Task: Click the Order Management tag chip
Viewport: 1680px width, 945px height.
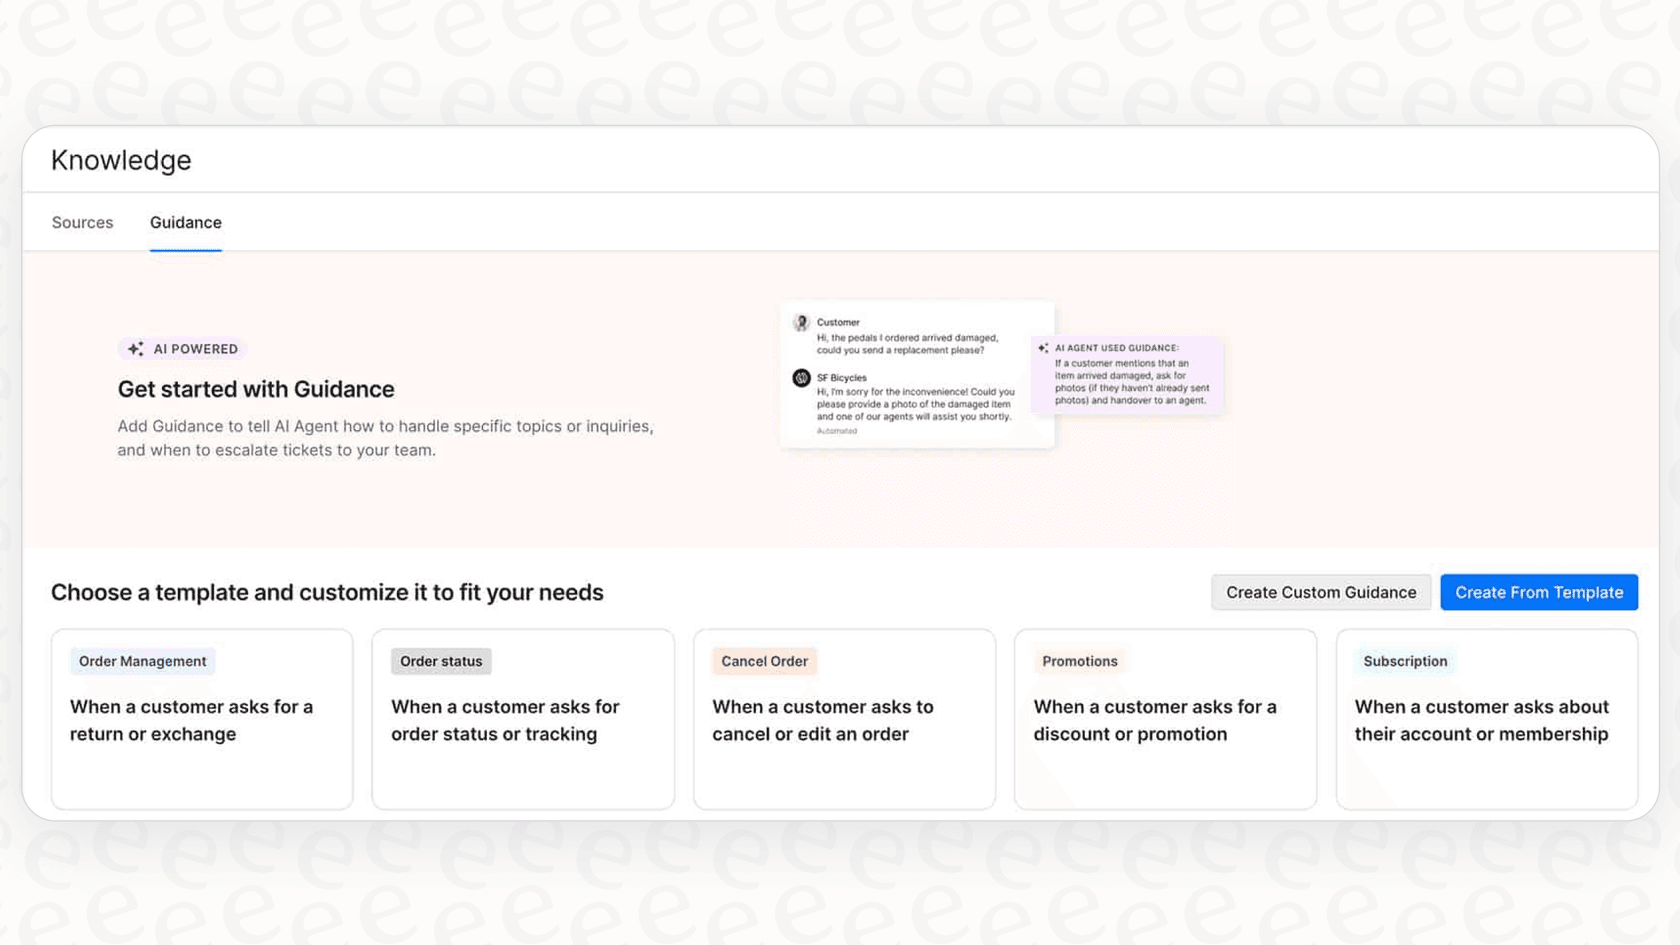Action: click(x=141, y=661)
